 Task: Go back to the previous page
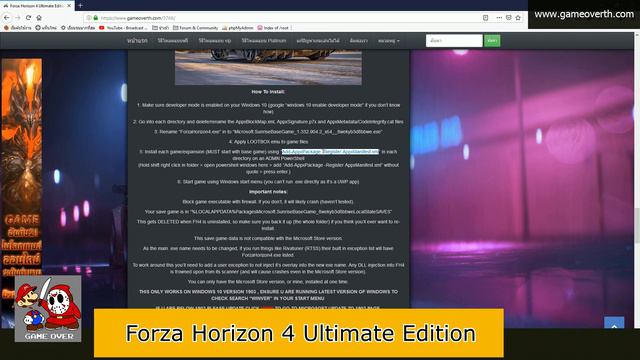tap(7, 18)
